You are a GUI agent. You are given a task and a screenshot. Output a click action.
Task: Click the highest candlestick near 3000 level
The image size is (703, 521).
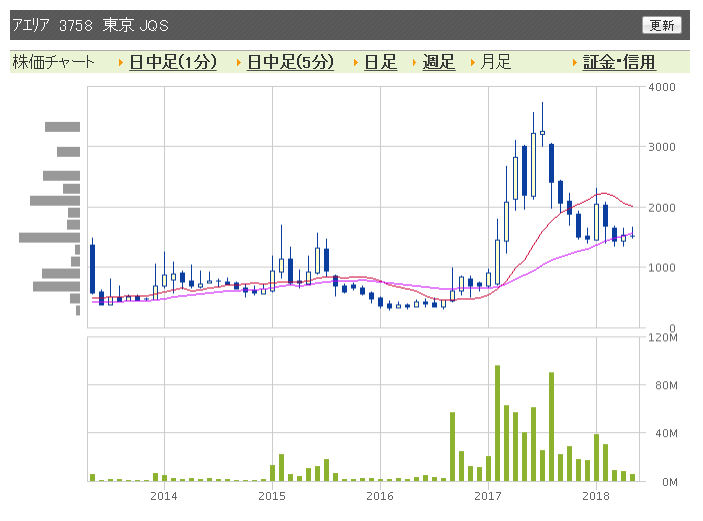point(542,124)
